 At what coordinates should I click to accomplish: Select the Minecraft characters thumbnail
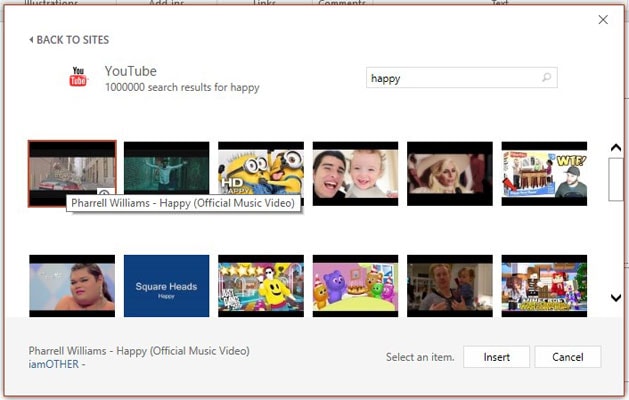[x=544, y=286]
